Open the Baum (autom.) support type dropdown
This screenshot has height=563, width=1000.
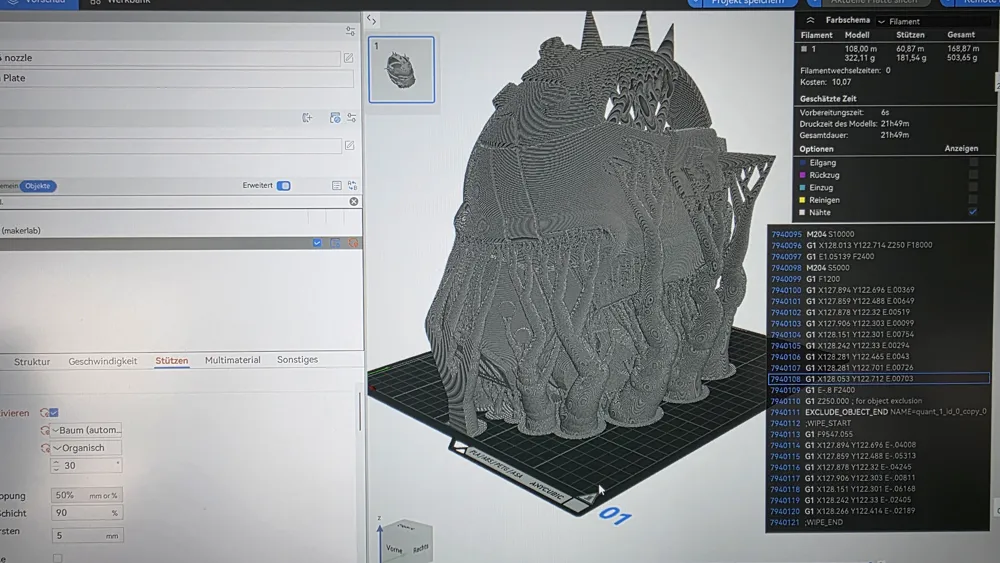click(86, 430)
